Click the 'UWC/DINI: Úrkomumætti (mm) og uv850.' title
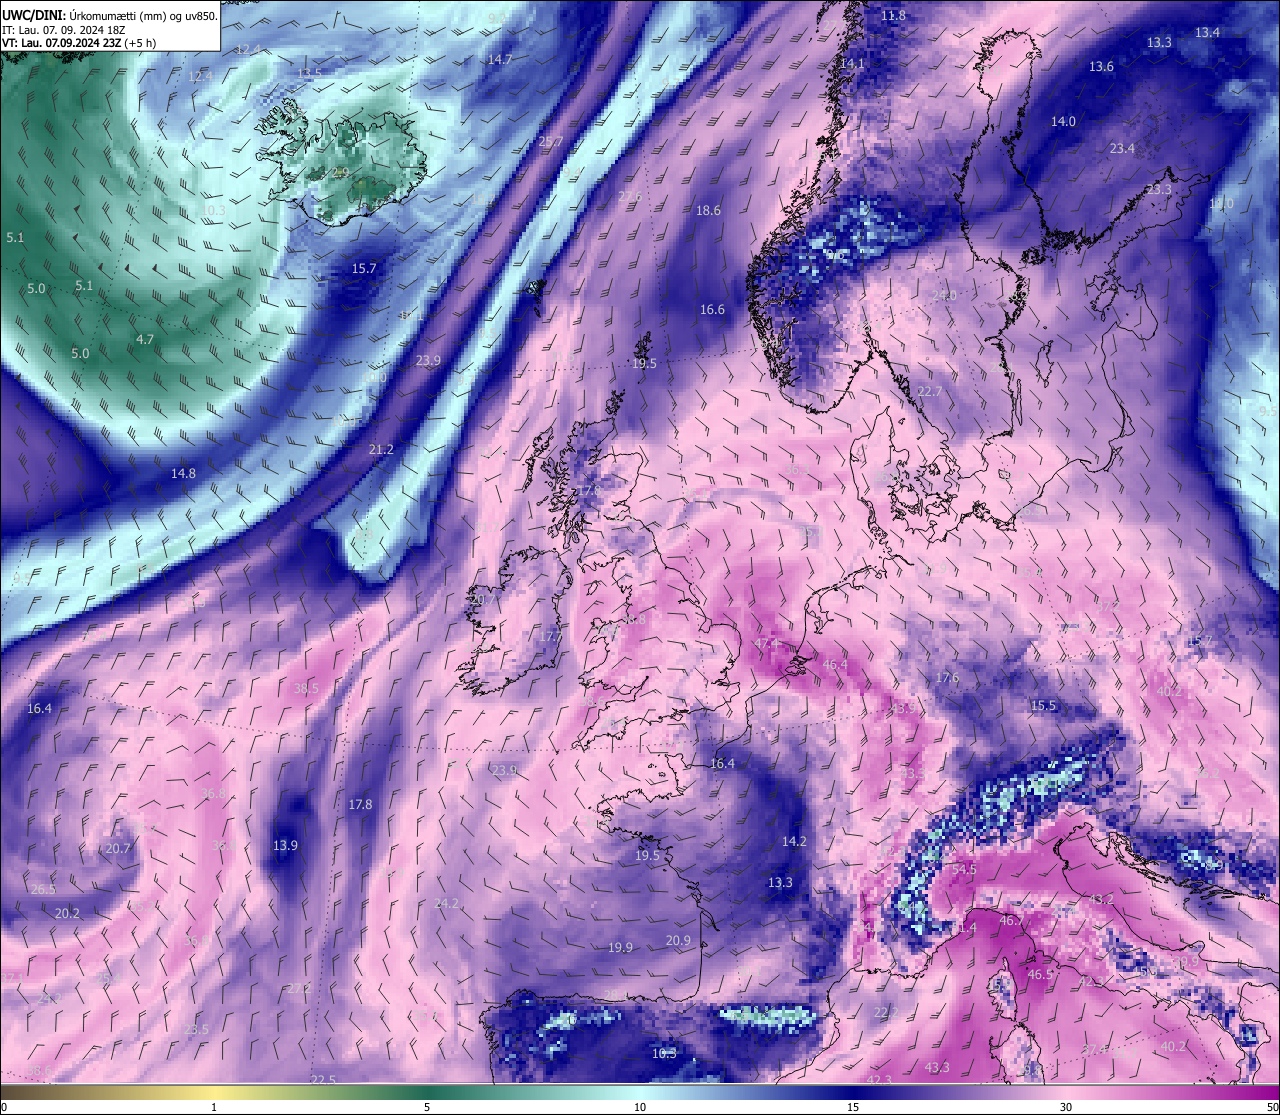The height and width of the screenshot is (1115, 1280). [110, 16]
